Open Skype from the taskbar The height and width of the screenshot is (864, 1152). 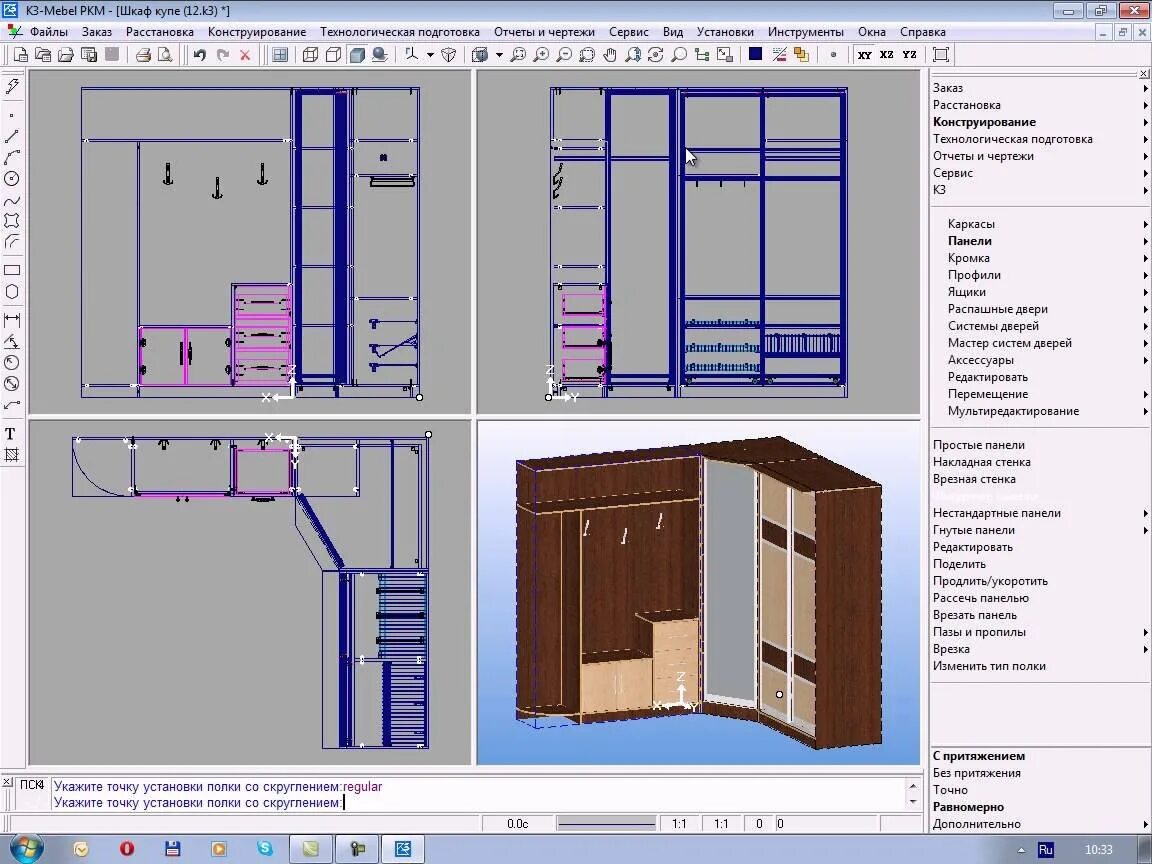[x=264, y=849]
